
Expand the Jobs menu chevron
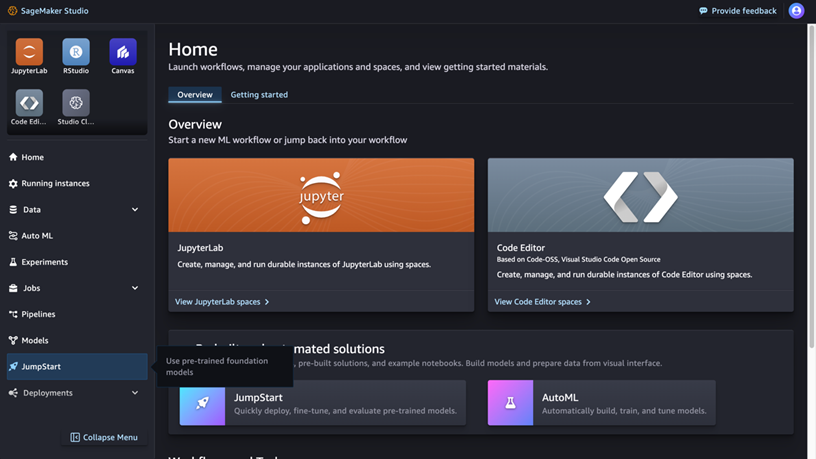pos(135,288)
